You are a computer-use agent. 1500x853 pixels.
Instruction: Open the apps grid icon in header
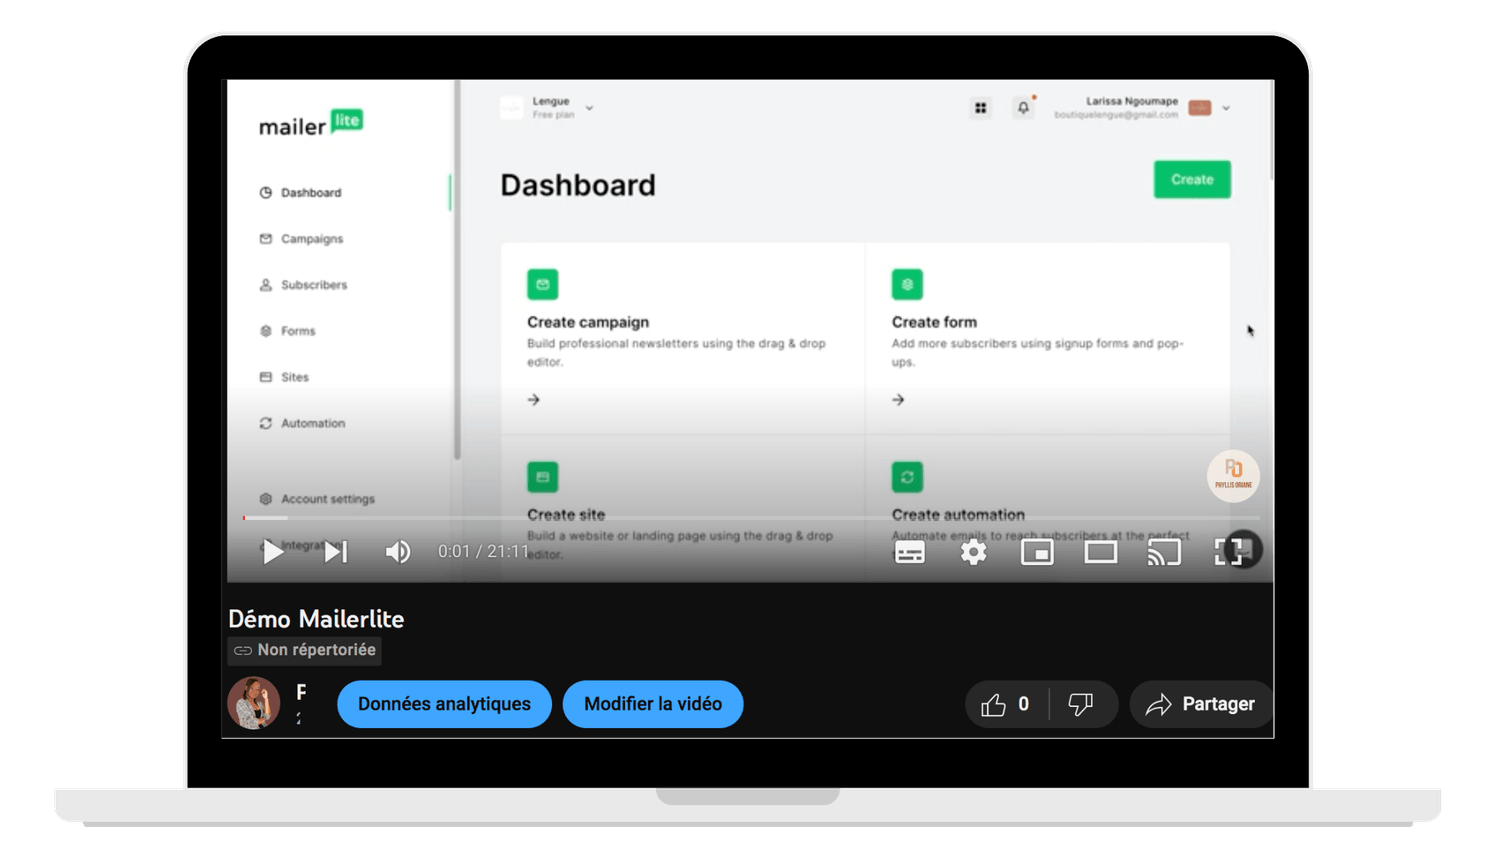pos(980,108)
